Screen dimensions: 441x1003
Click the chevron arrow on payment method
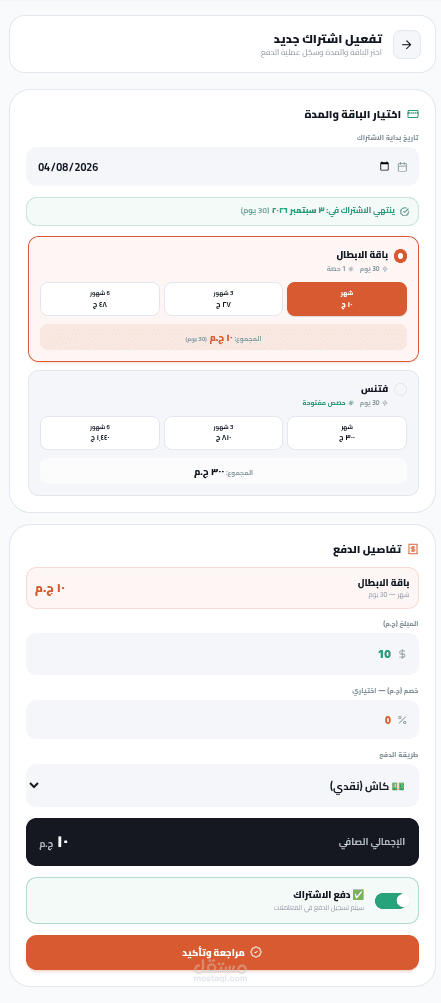(x=35, y=785)
